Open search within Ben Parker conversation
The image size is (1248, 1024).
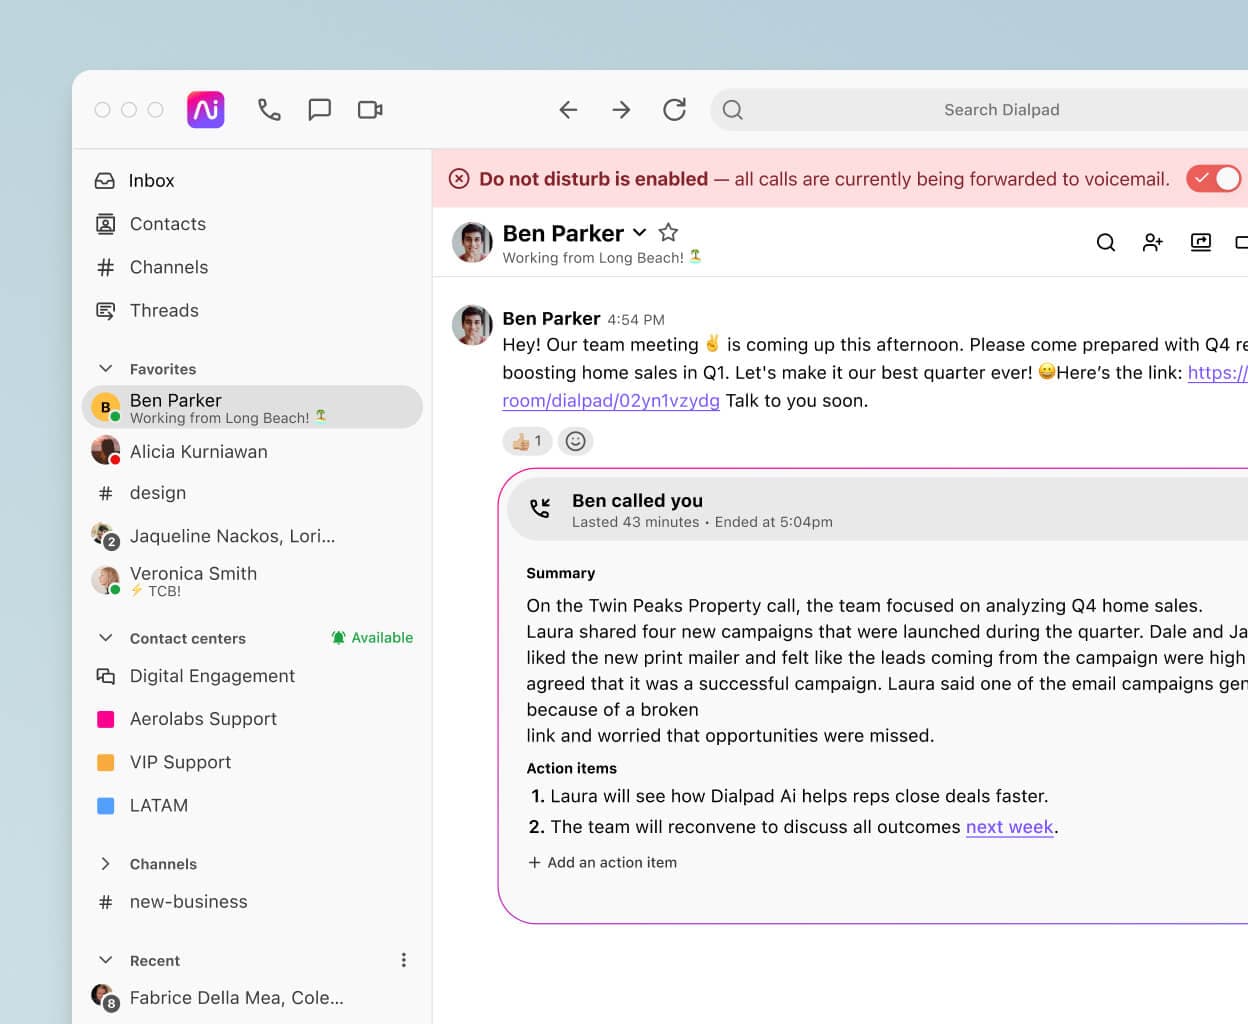[1105, 242]
